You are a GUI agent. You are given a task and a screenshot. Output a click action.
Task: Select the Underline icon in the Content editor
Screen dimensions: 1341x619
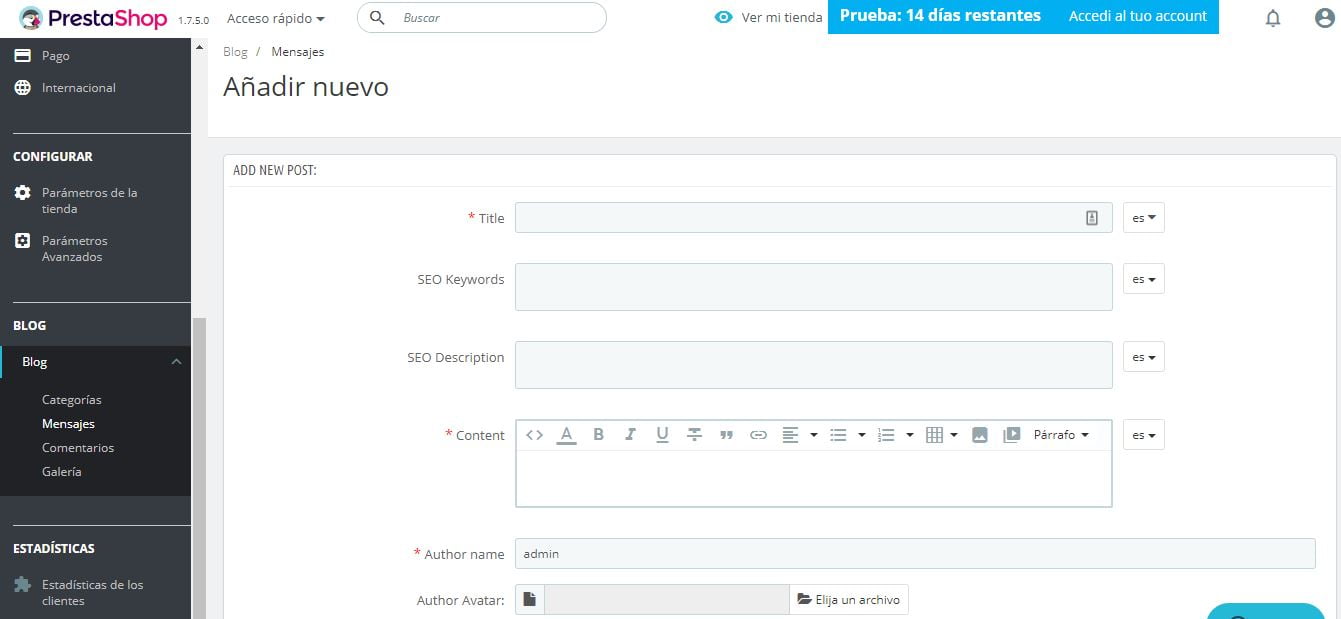662,434
